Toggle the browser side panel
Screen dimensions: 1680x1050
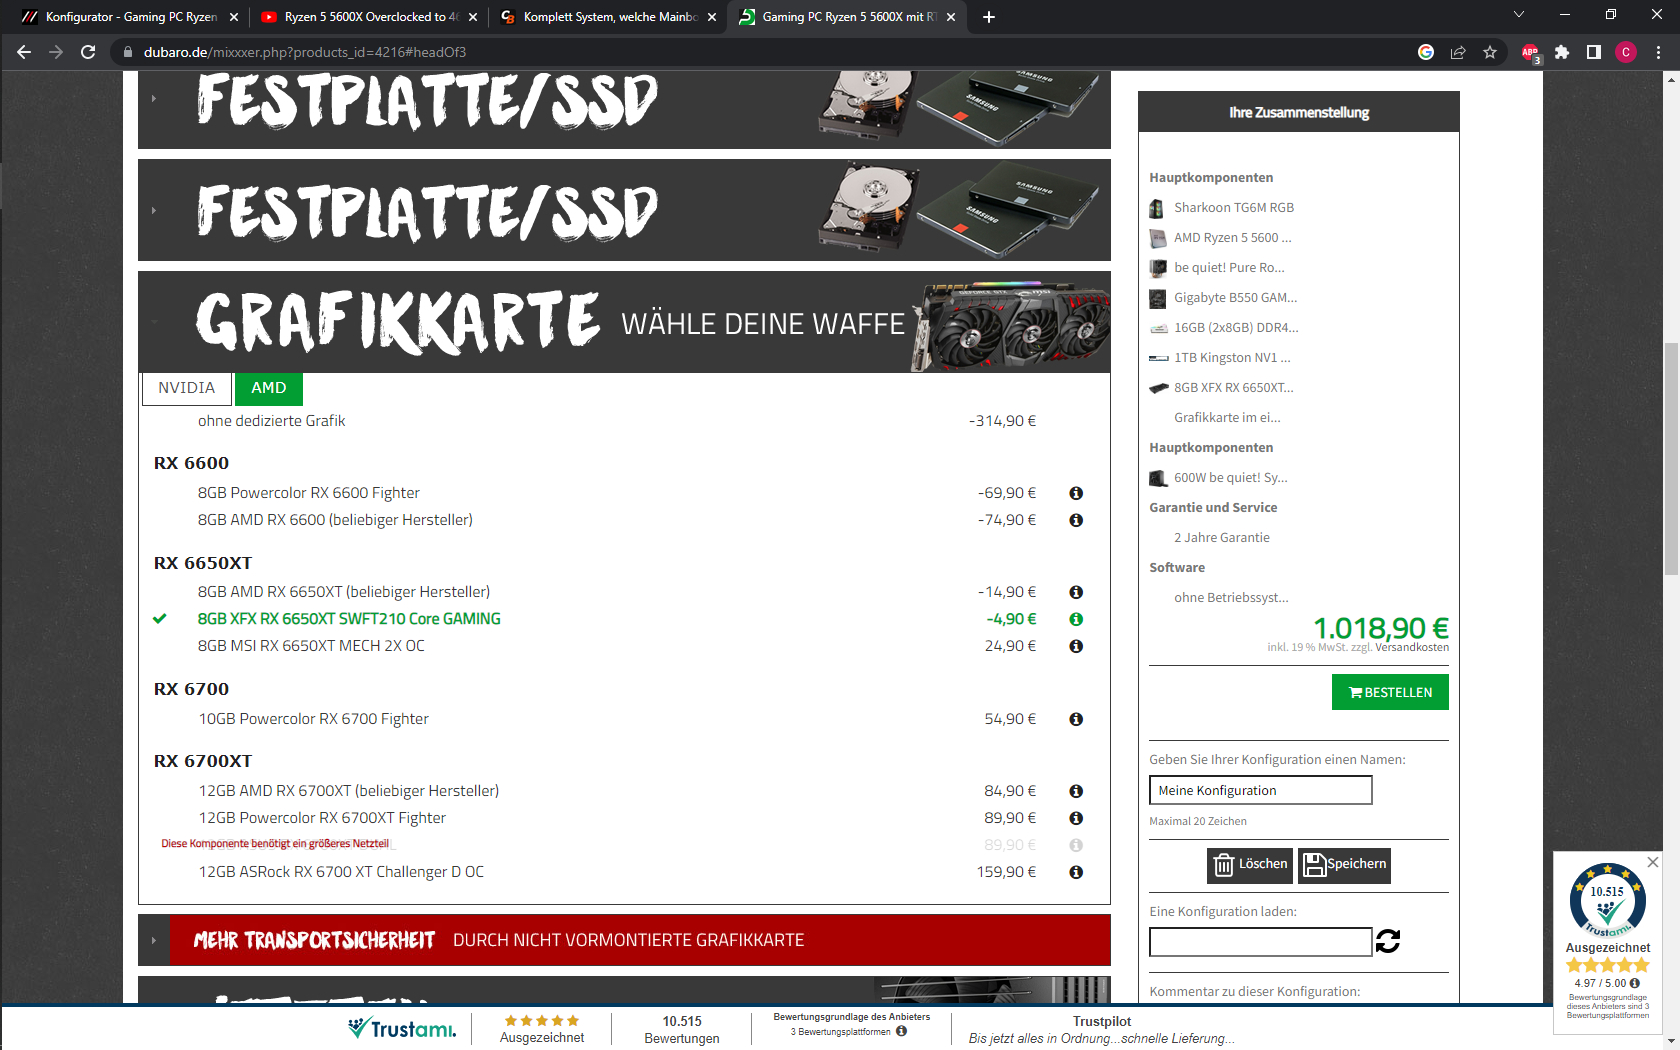tap(1594, 52)
